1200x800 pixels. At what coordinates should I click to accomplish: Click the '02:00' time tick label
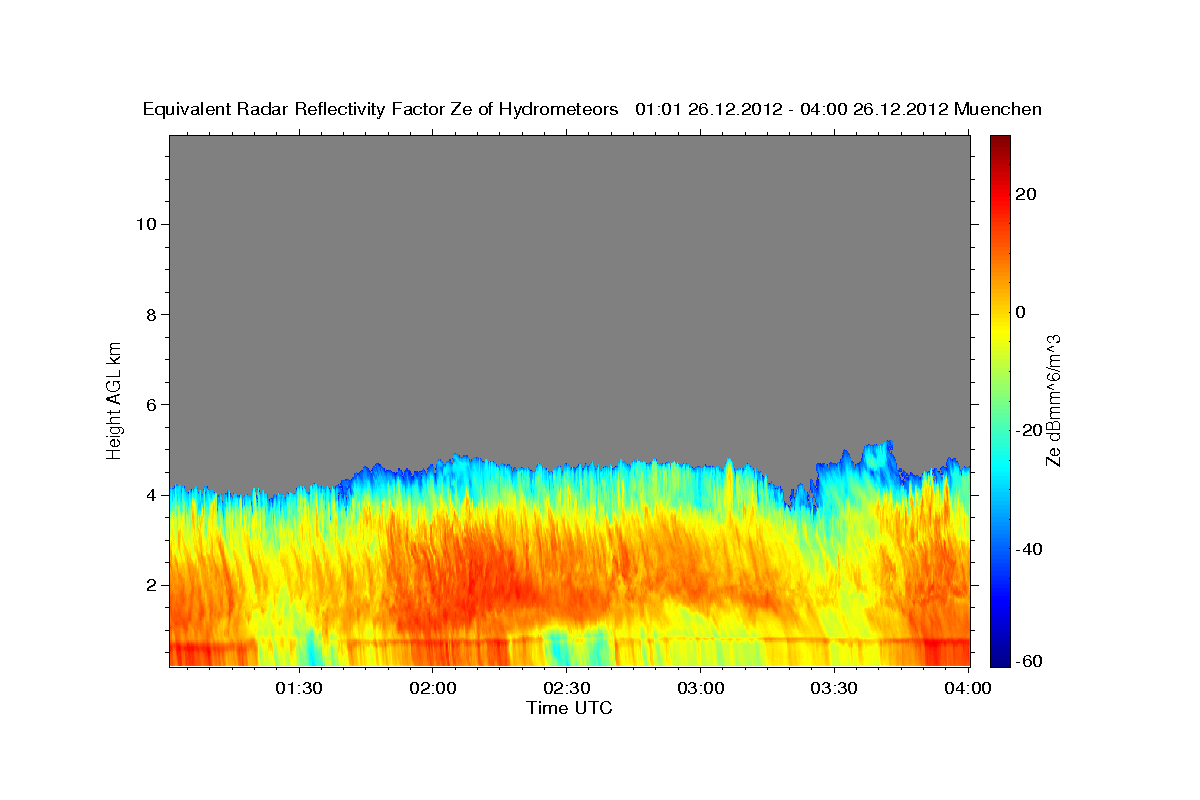click(432, 689)
